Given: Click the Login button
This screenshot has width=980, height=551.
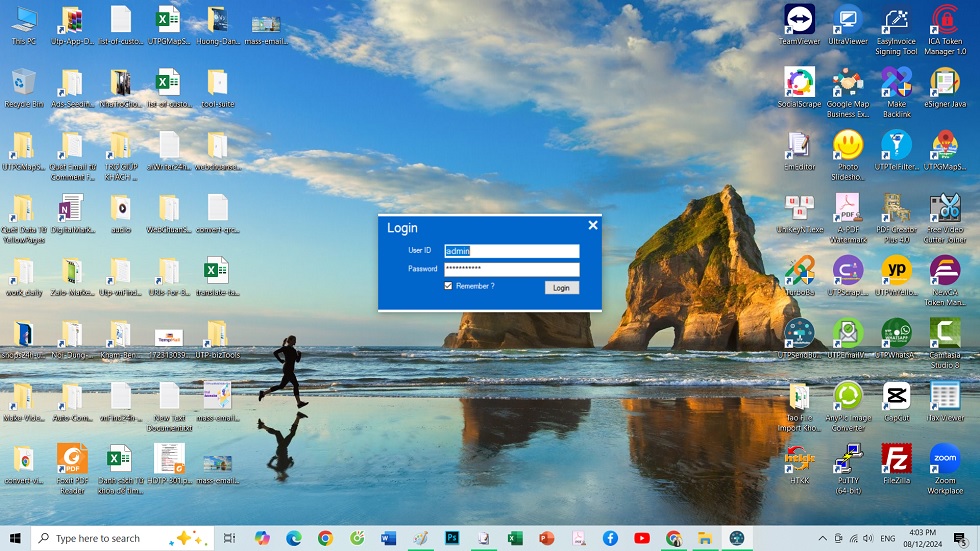Looking at the screenshot, I should pyautogui.click(x=561, y=287).
